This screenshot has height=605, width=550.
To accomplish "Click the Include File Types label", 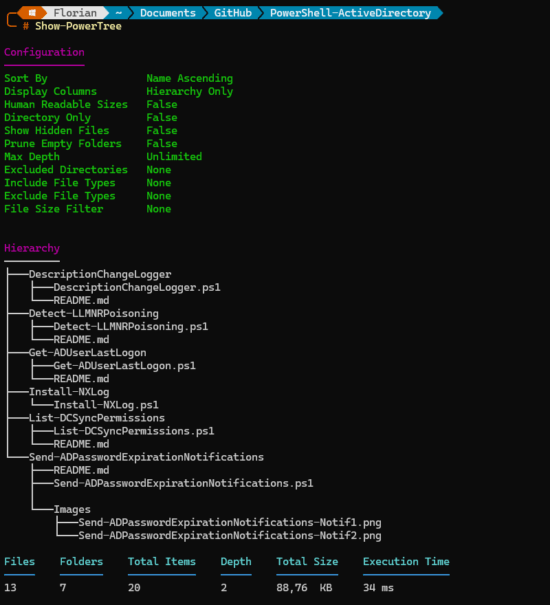I will [60, 183].
